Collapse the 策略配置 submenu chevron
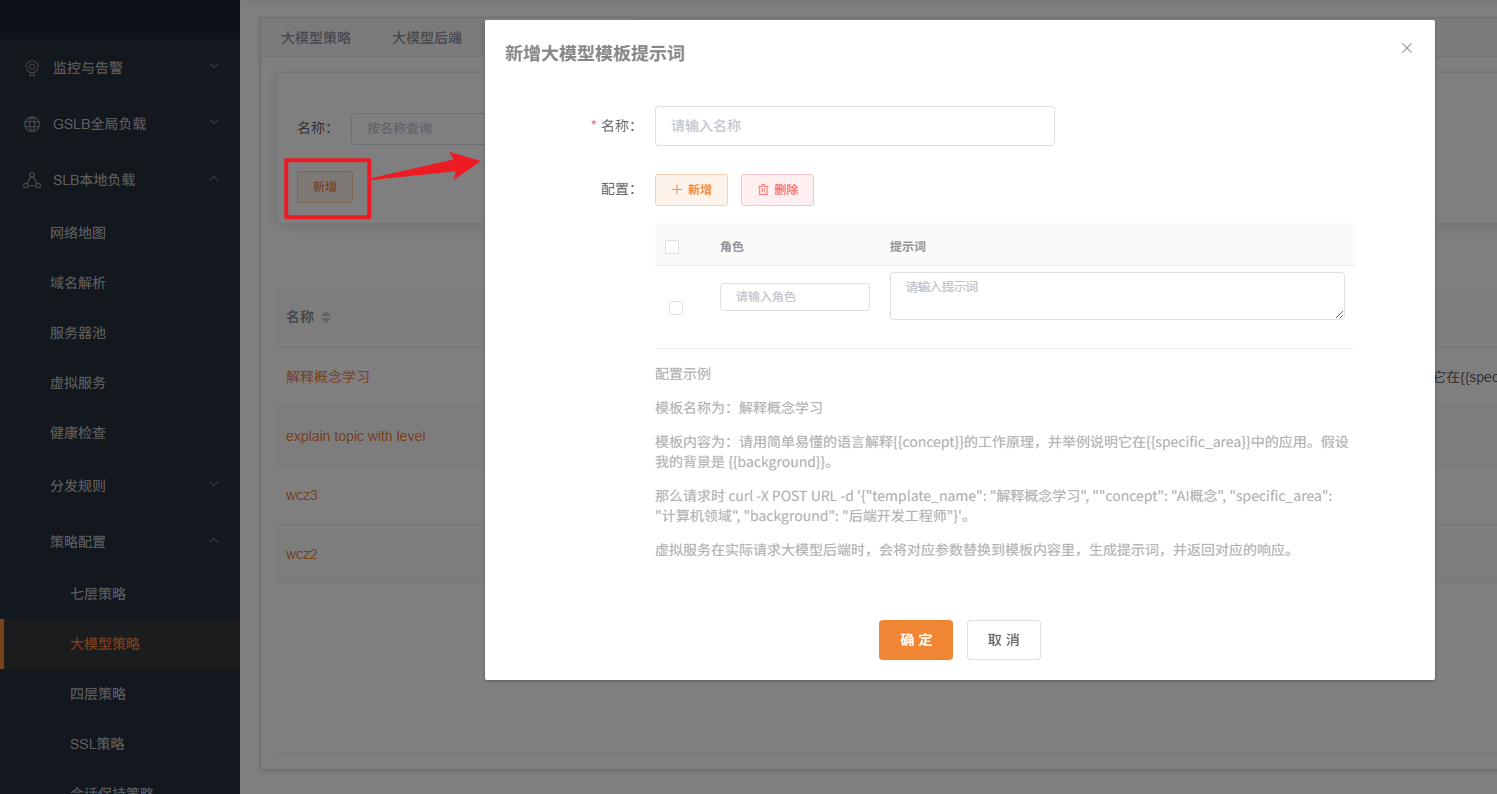1497x794 pixels. tap(214, 541)
